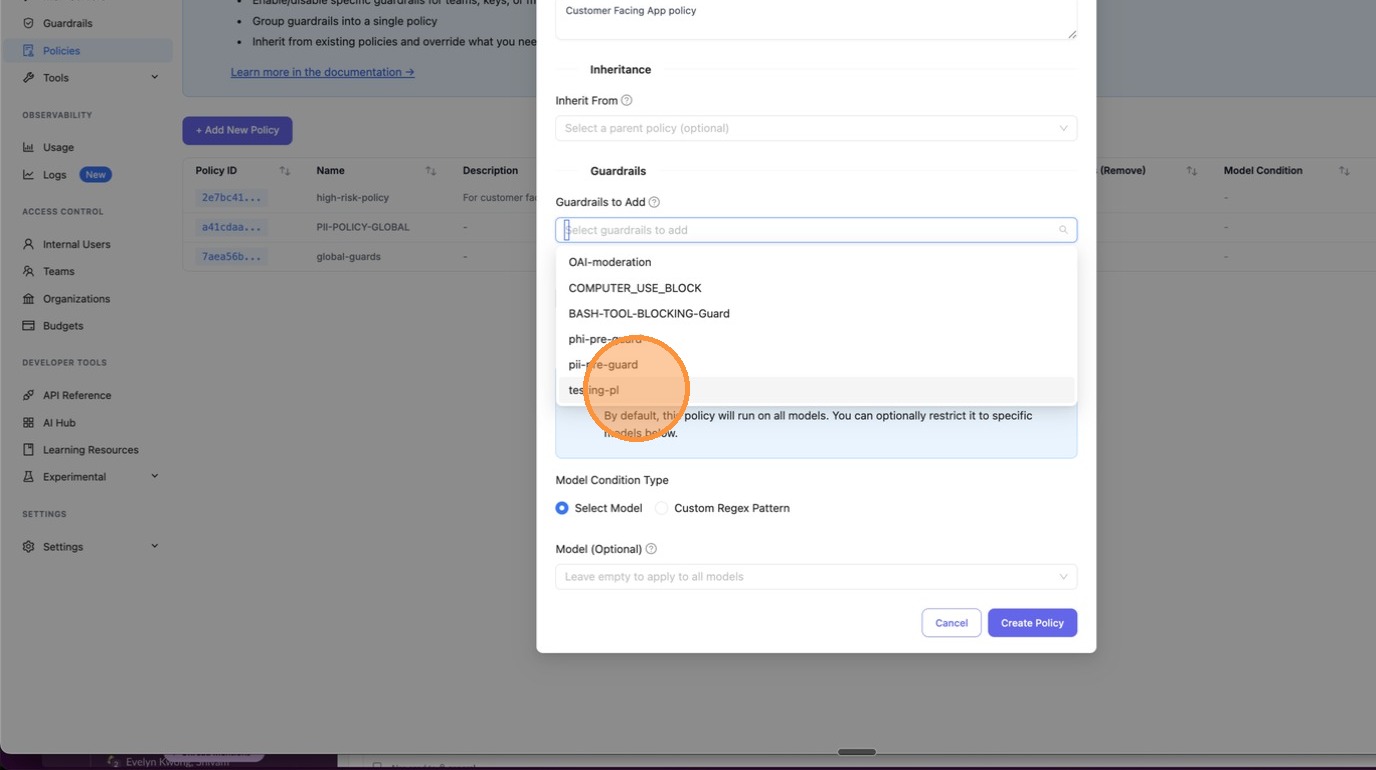Click the New badge beside Logs
Image resolution: width=1376 pixels, height=770 pixels.
tap(95, 175)
